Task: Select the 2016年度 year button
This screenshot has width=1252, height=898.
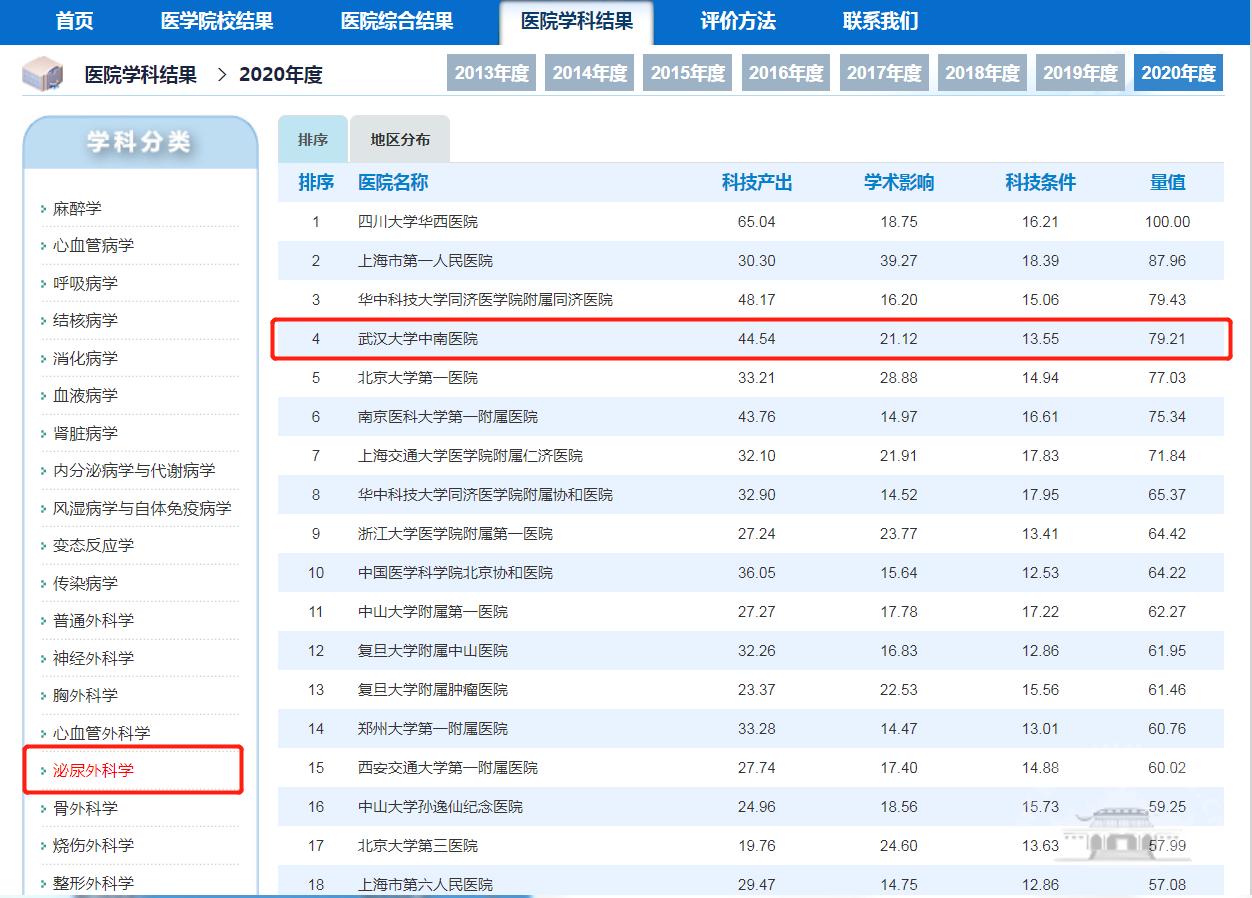Action: [x=785, y=73]
